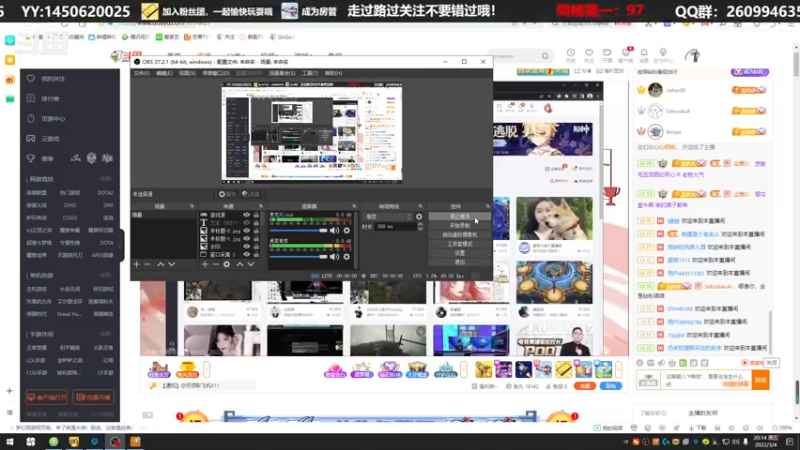Viewport: 800px width, 450px height.
Task: Pop out the OBS controls dock
Action: click(x=487, y=206)
